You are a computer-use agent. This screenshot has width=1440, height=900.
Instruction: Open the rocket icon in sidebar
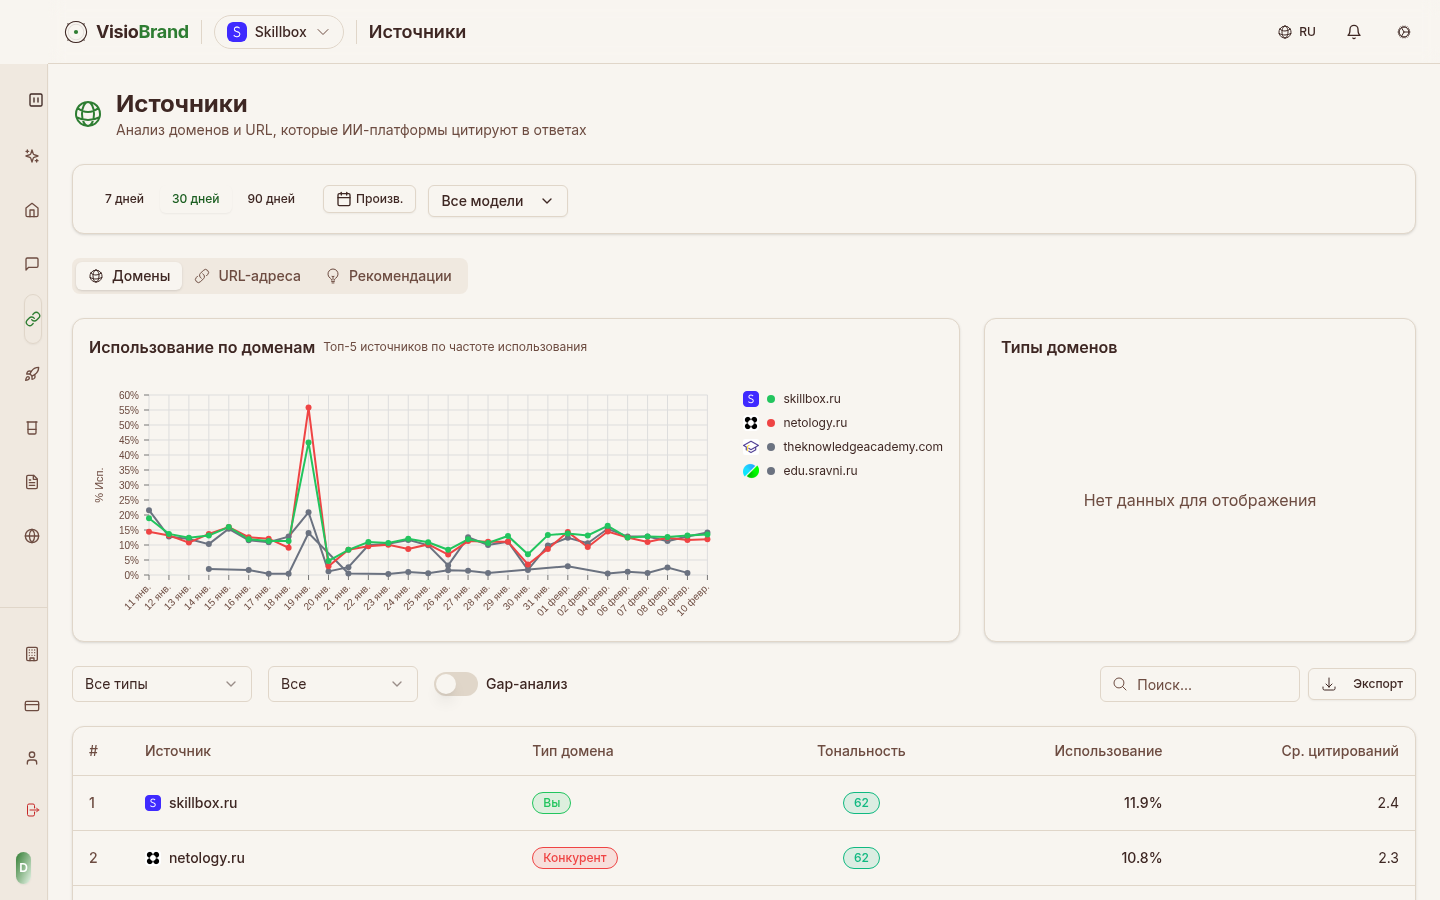[32, 374]
